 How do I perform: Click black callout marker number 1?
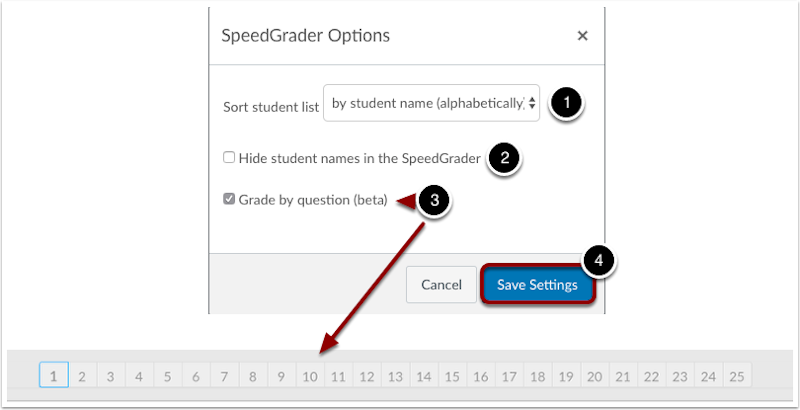567,102
